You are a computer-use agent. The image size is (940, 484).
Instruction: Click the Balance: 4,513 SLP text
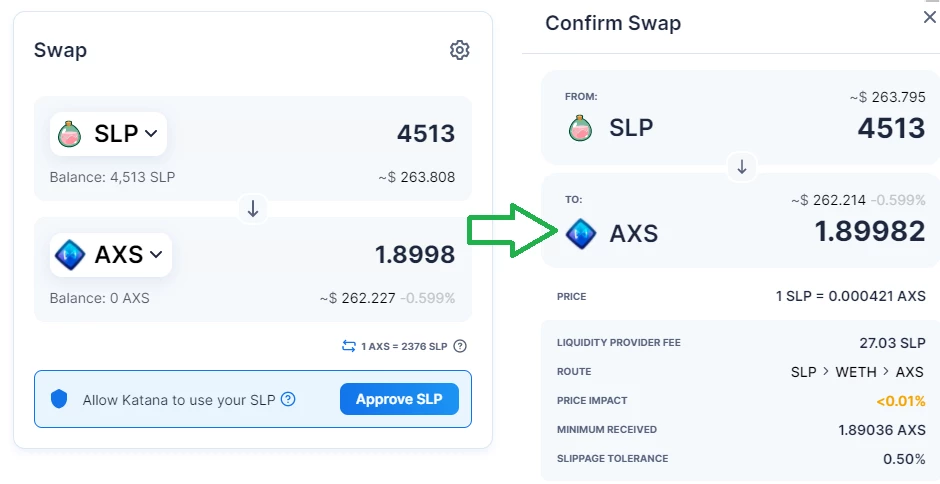point(113,178)
